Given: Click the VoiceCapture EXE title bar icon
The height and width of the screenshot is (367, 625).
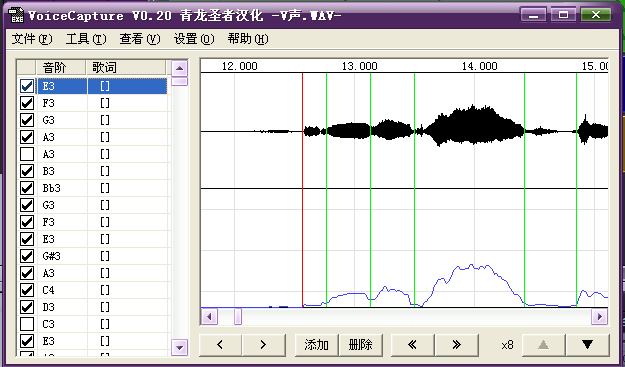Looking at the screenshot, I should click(16, 15).
